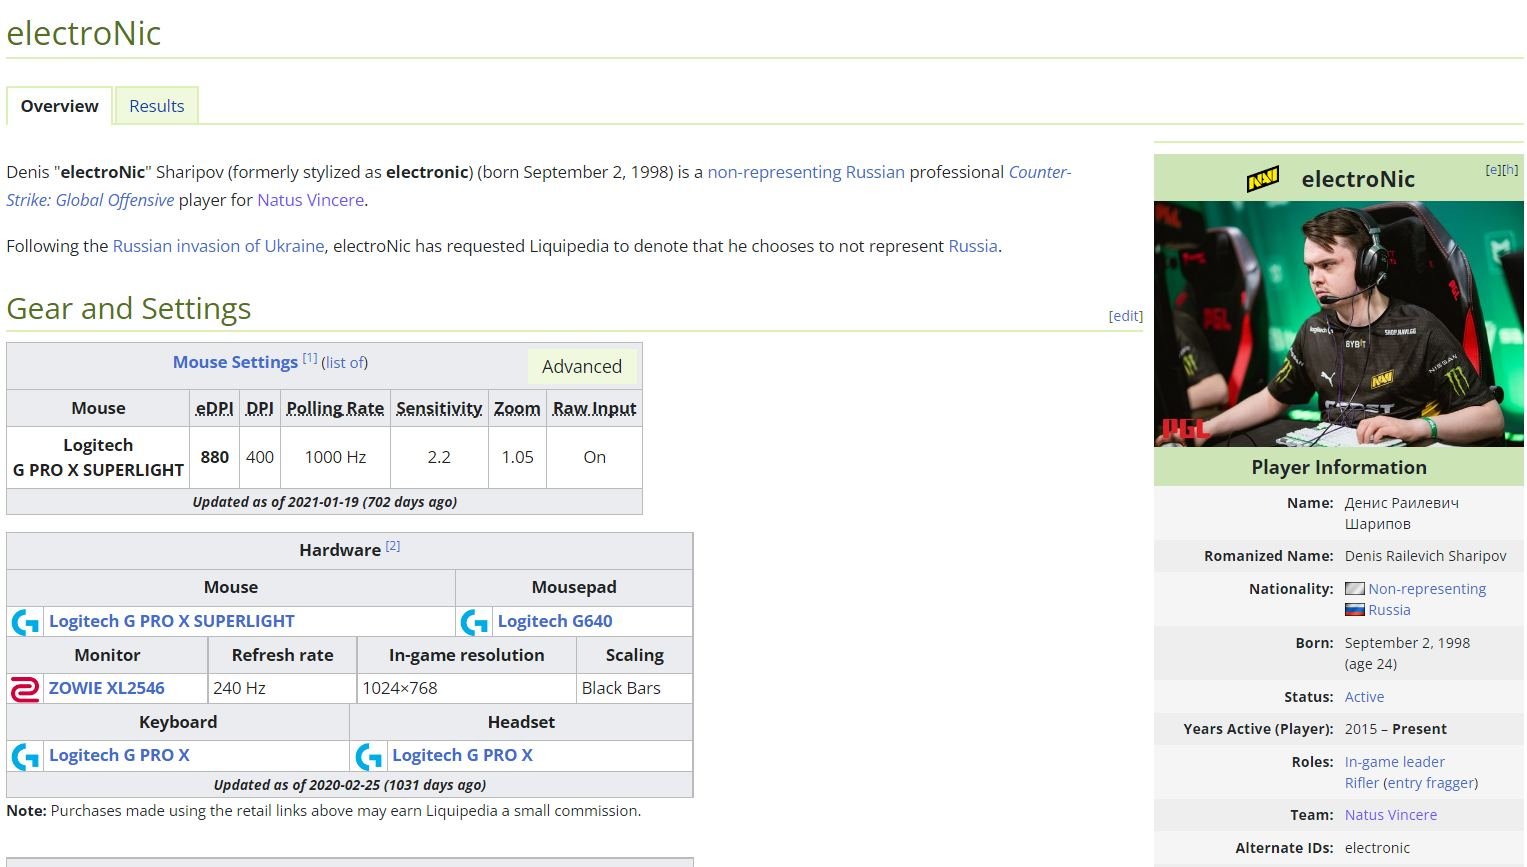Click the ZOWIE logo icon
1527x867 pixels.
click(25, 689)
